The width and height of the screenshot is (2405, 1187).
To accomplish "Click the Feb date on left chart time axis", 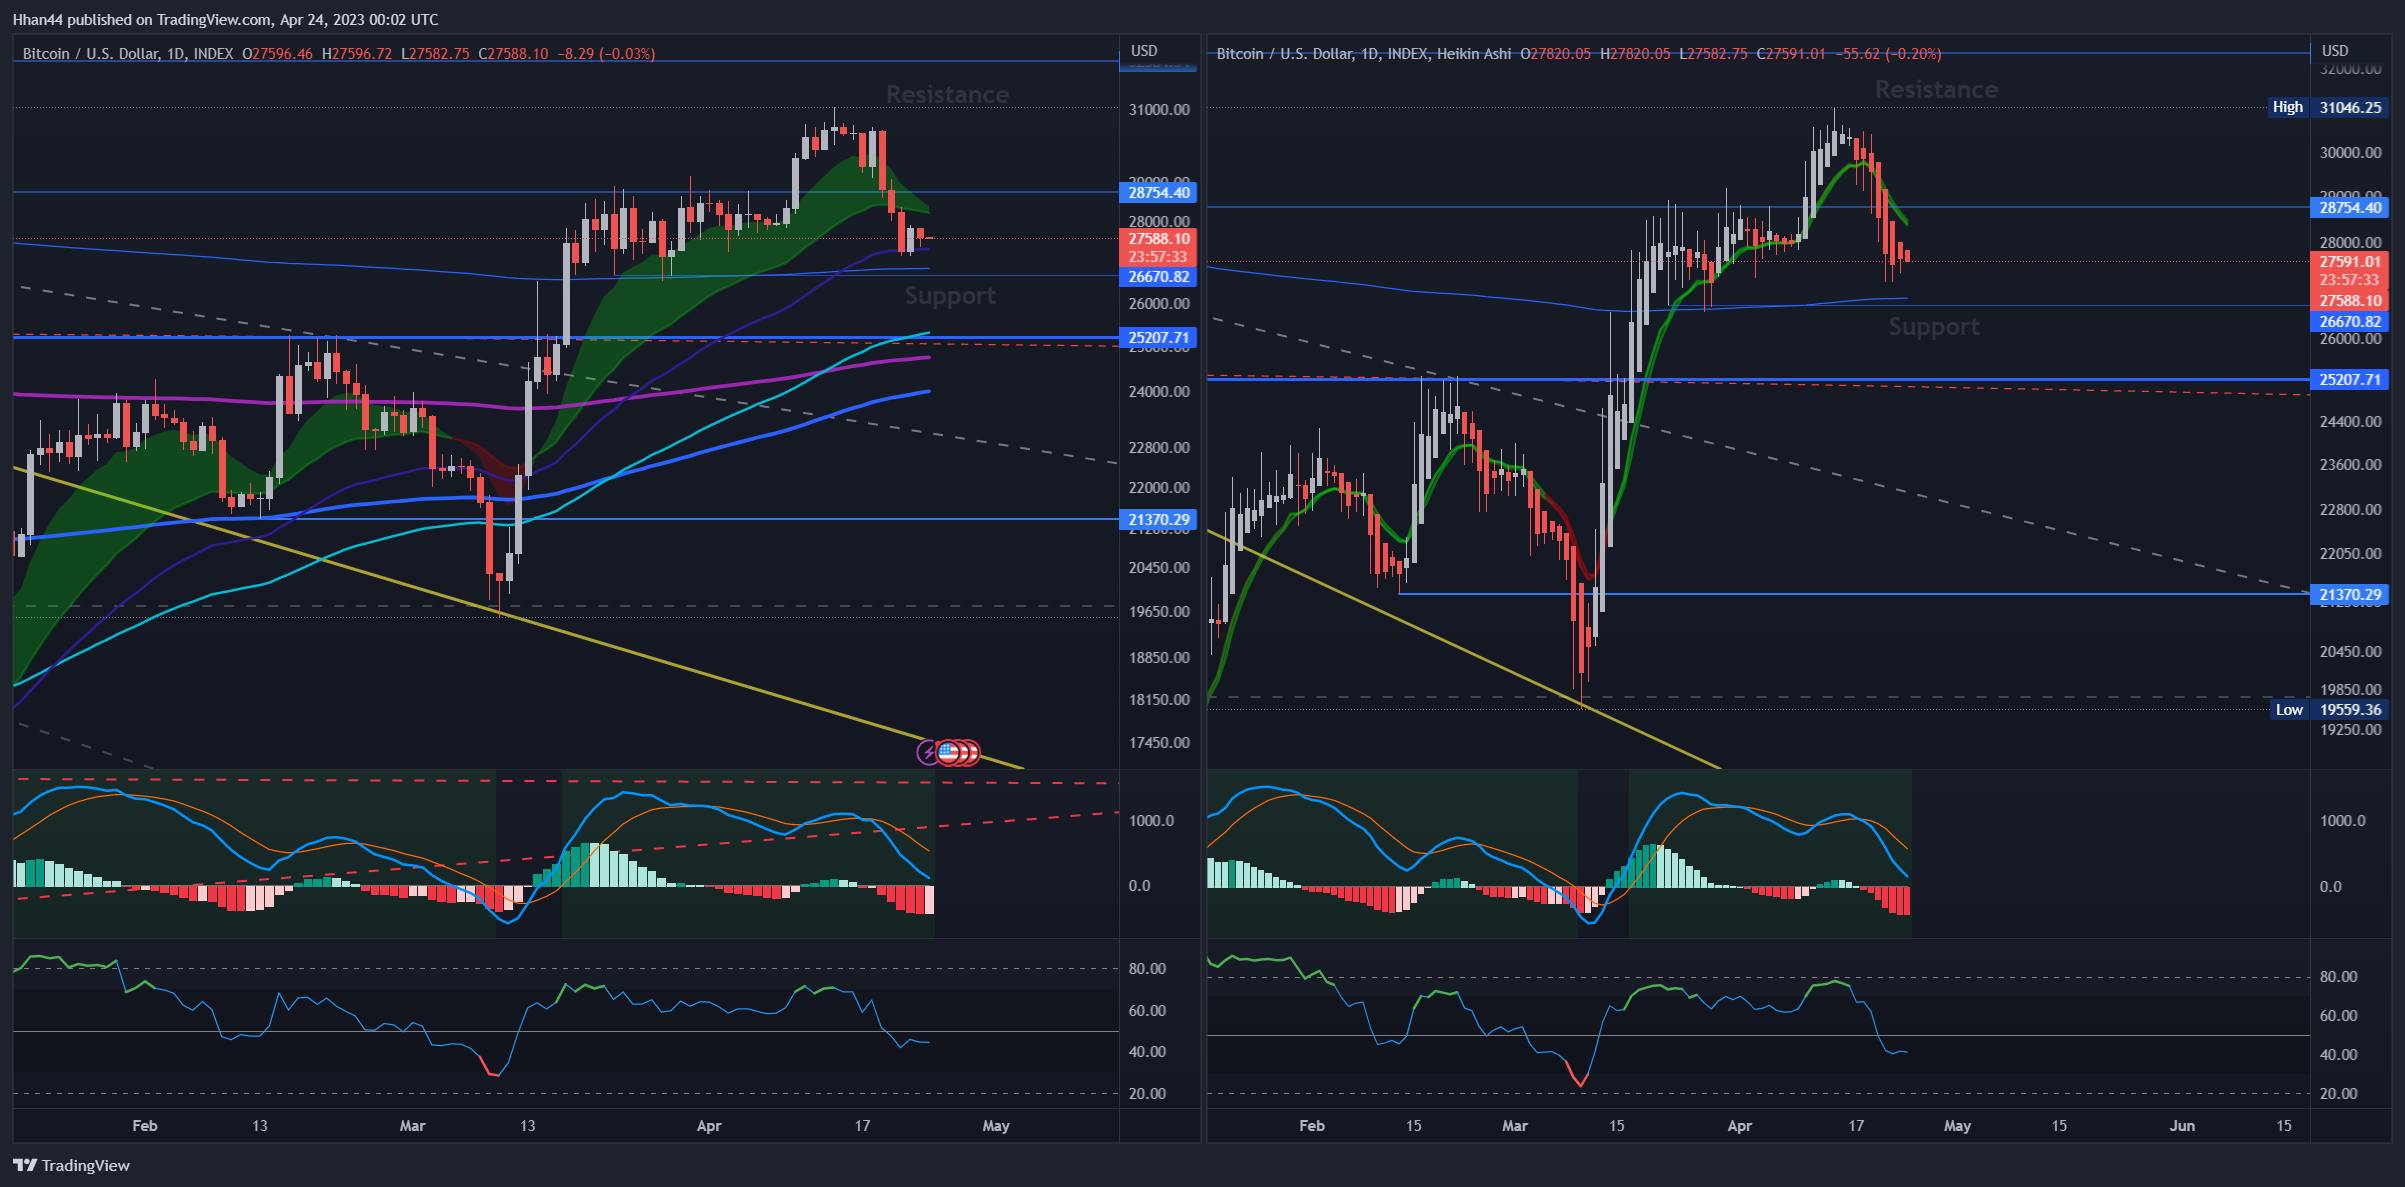I will point(145,1126).
